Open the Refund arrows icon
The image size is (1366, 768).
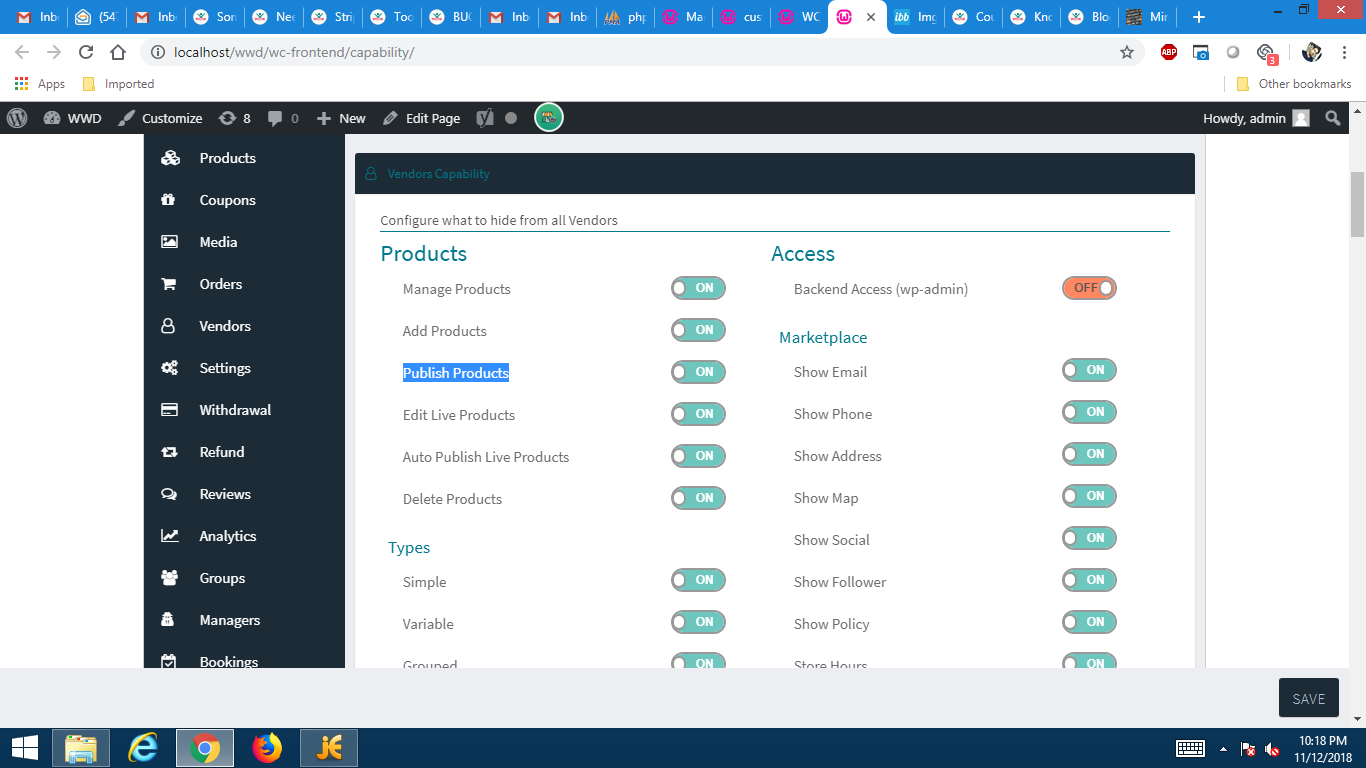pyautogui.click(x=169, y=452)
